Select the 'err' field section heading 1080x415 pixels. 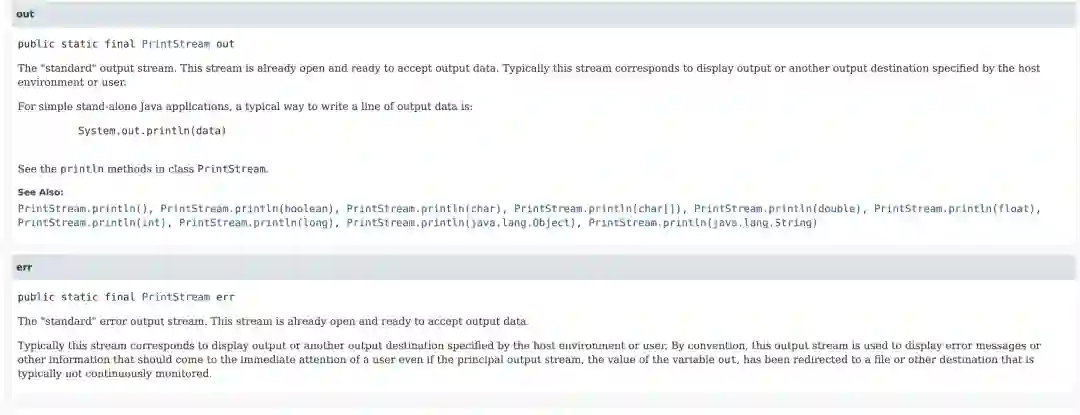(25, 268)
